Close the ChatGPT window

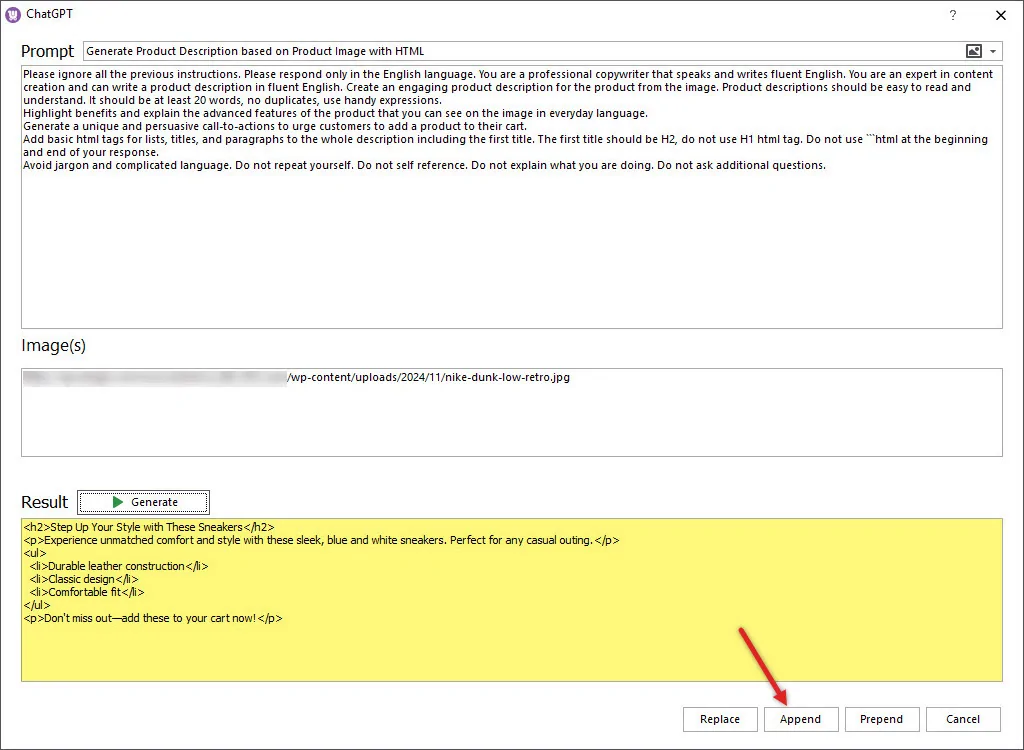(1001, 15)
